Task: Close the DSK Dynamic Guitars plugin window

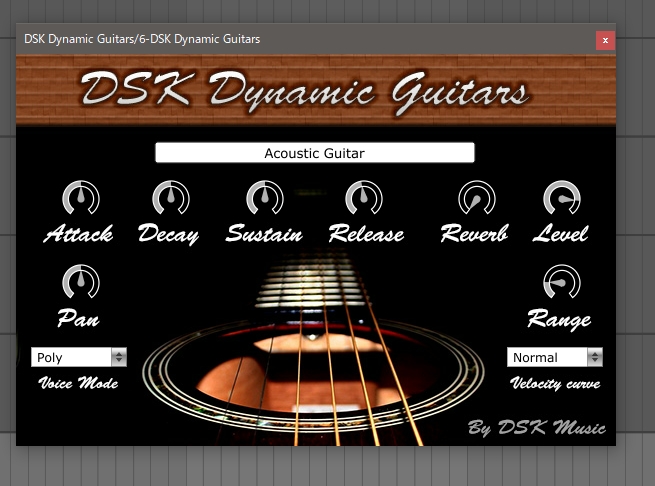Action: pos(605,40)
